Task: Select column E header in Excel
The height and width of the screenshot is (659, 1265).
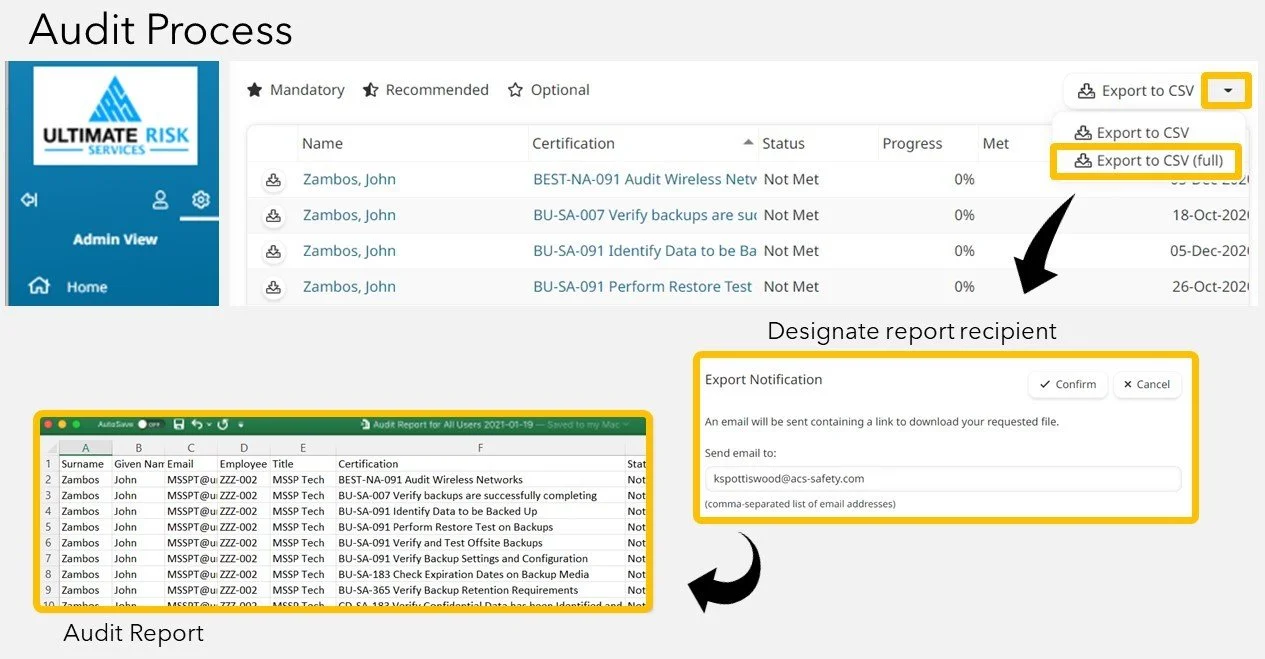Action: pos(303,449)
